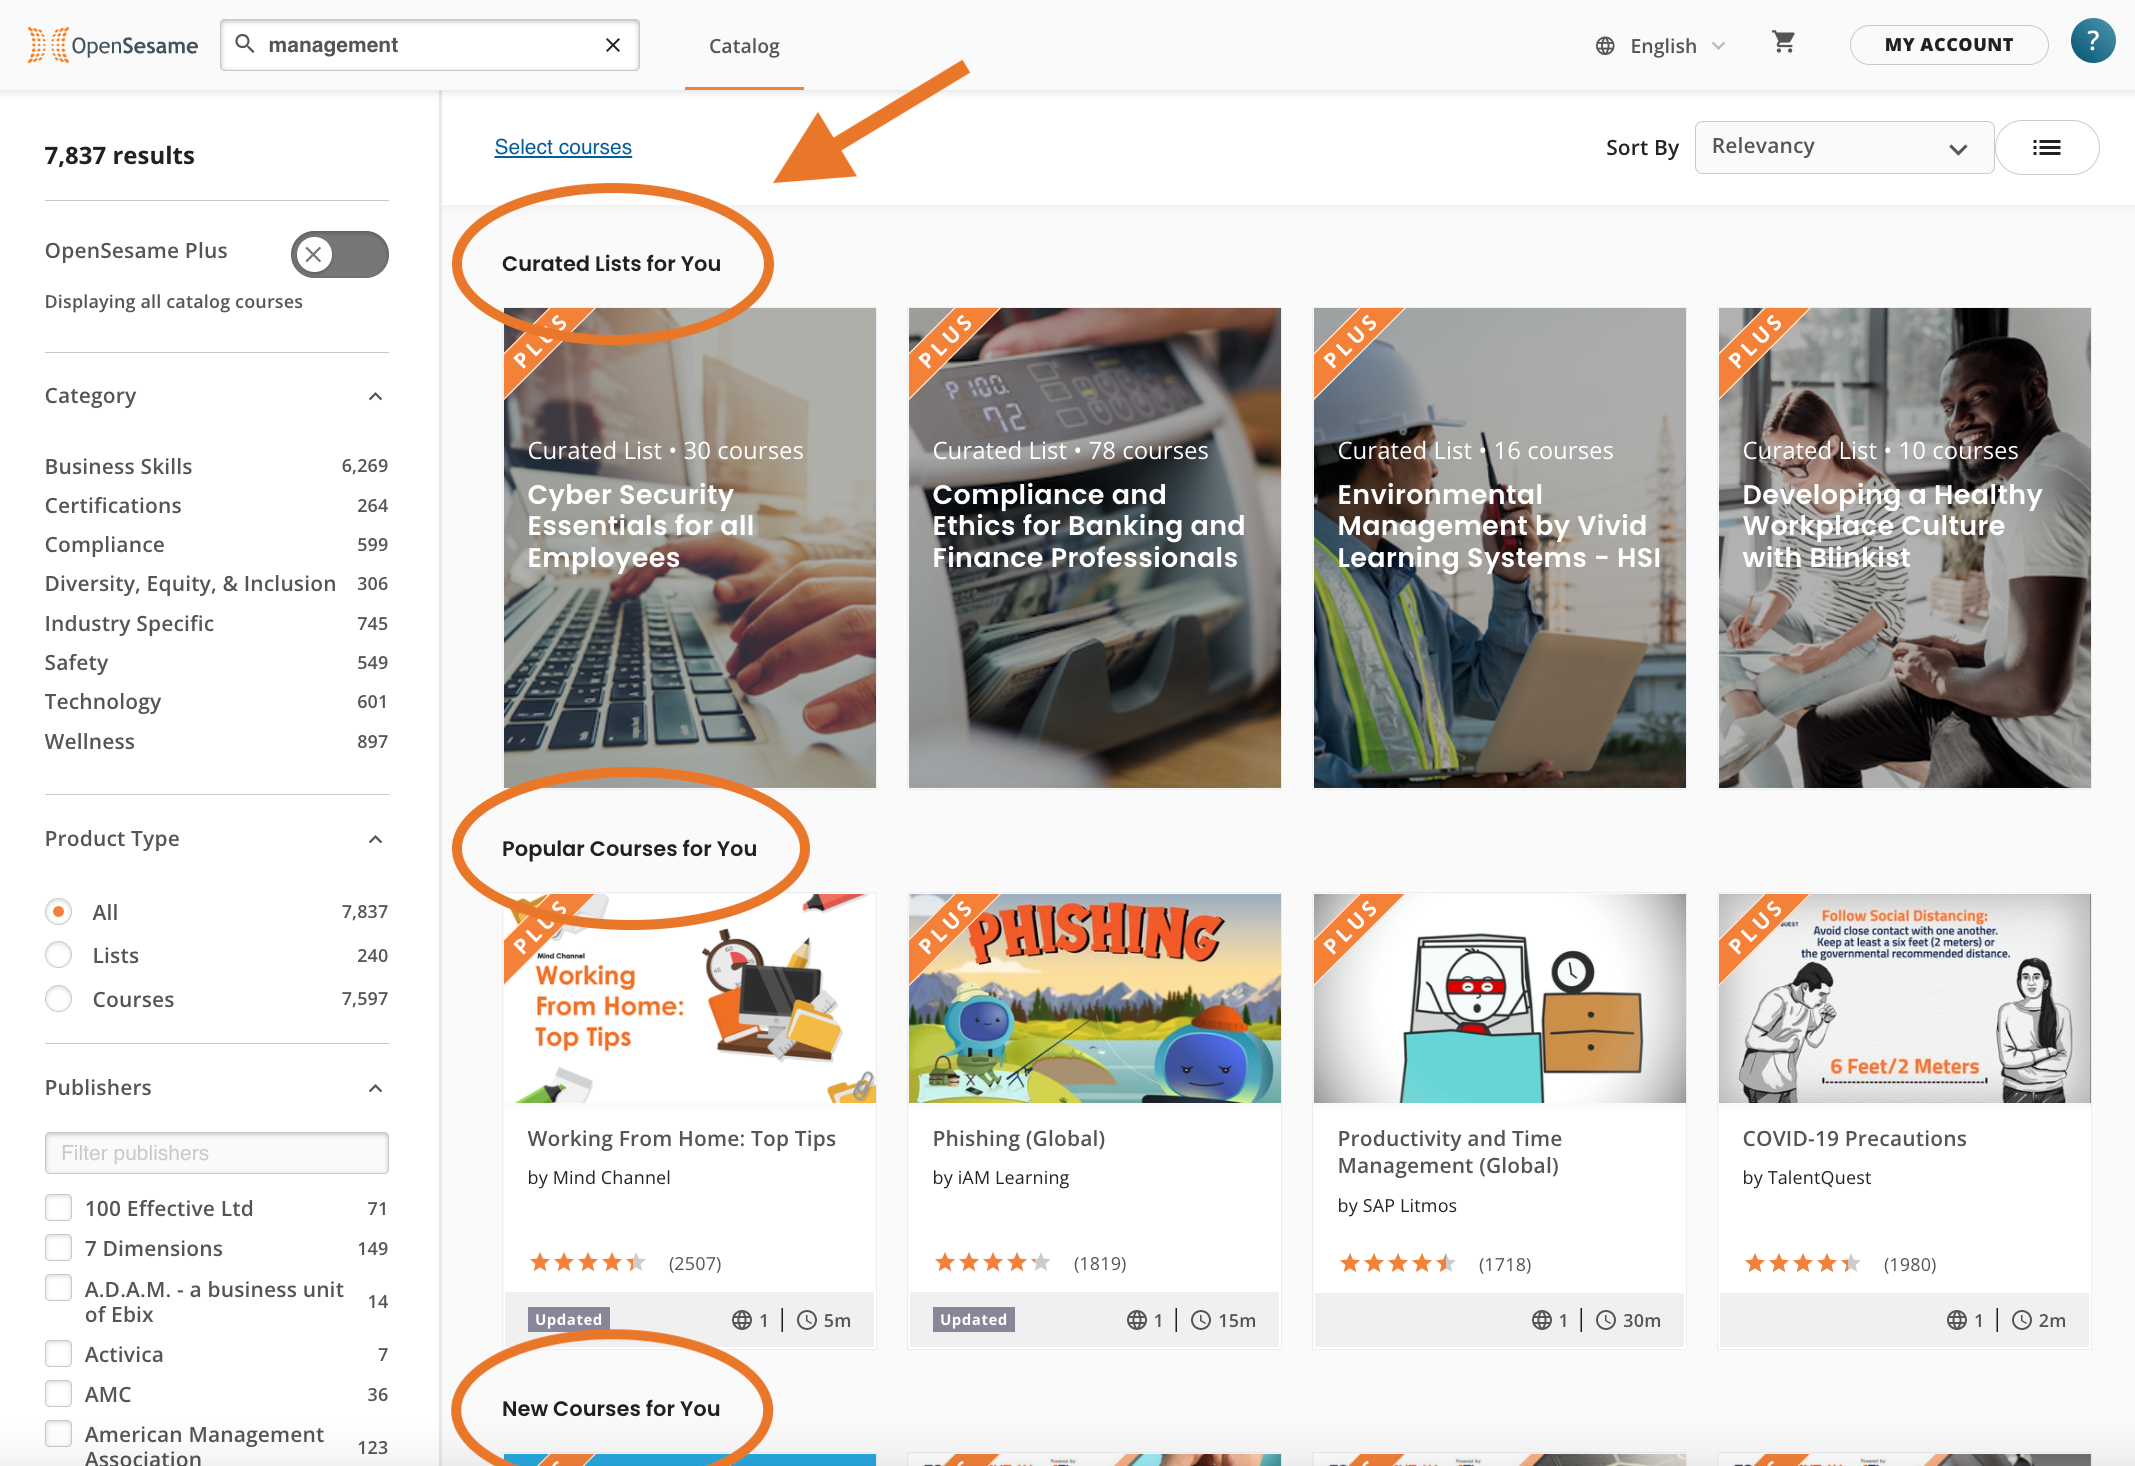Click the Updated badge on Phishing card
The image size is (2135, 1466).
[974, 1320]
